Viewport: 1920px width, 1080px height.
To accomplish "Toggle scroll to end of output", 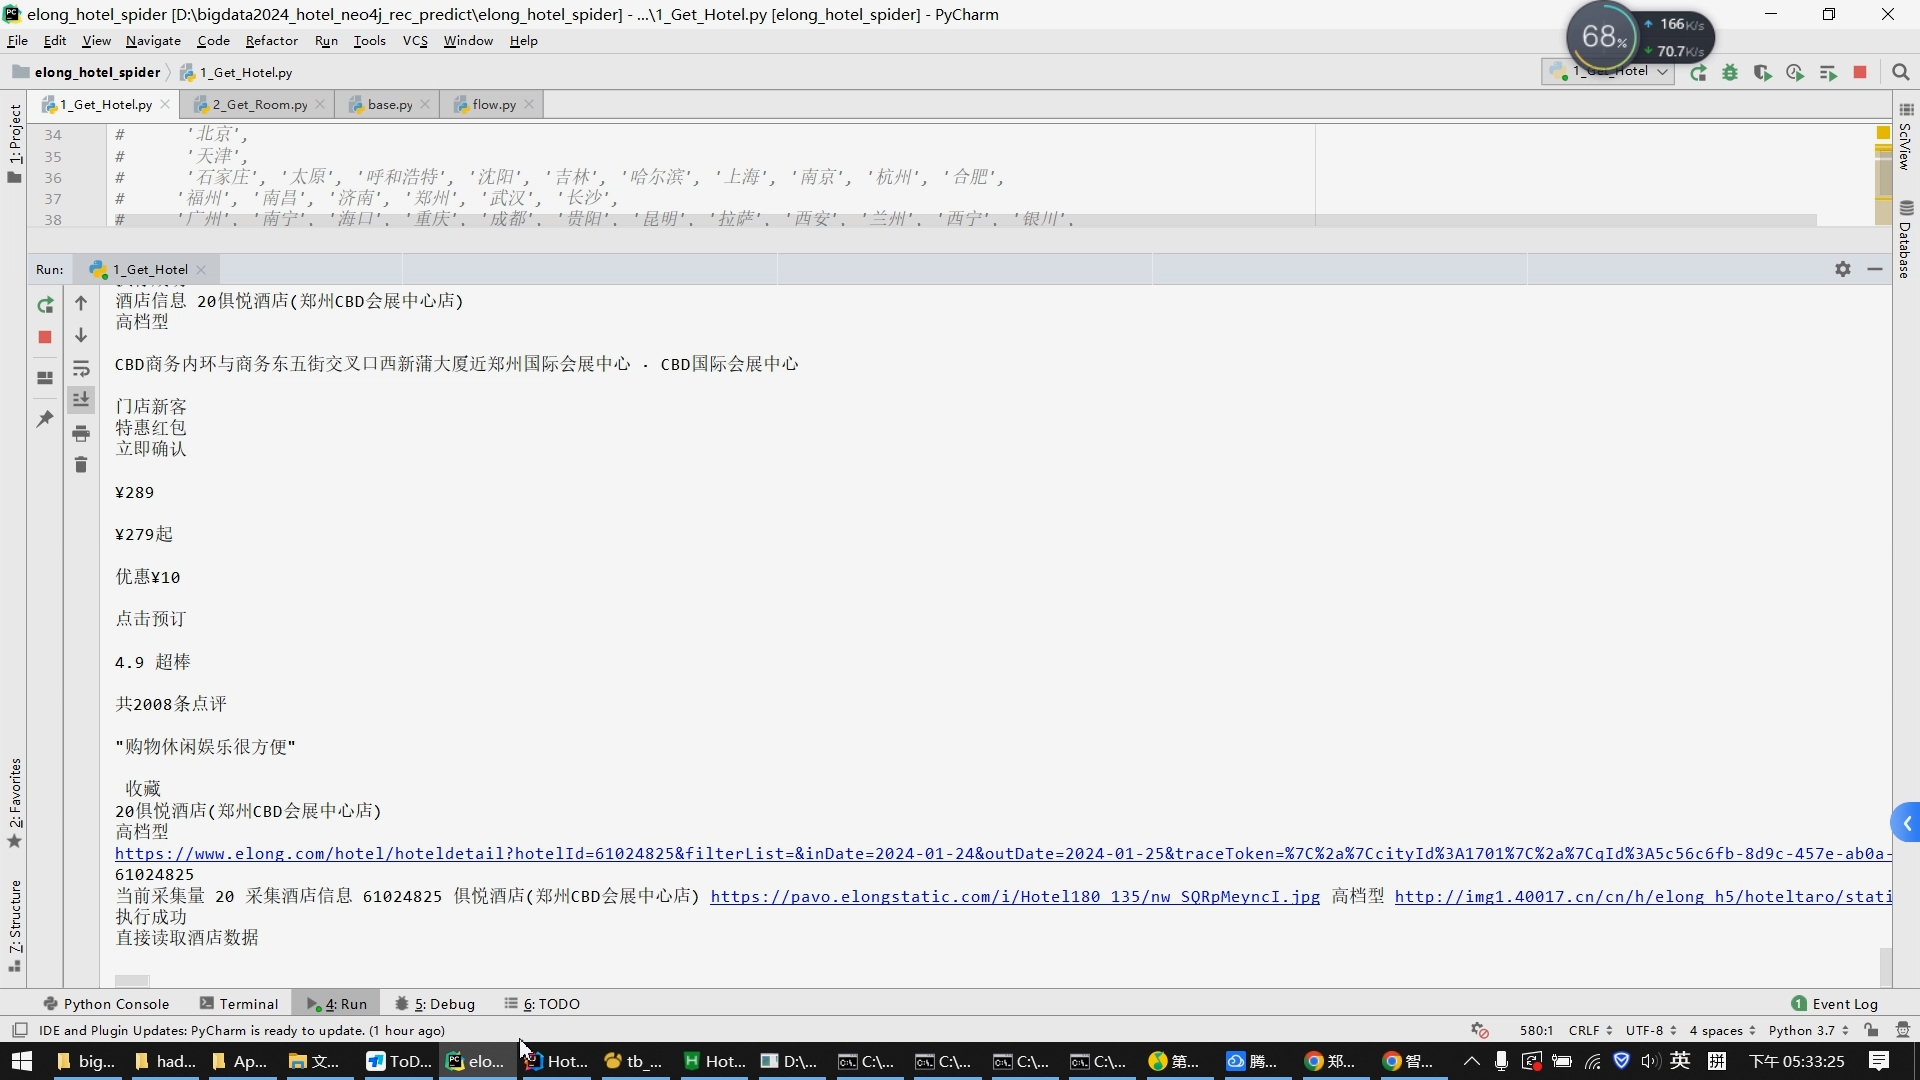I will 81,400.
